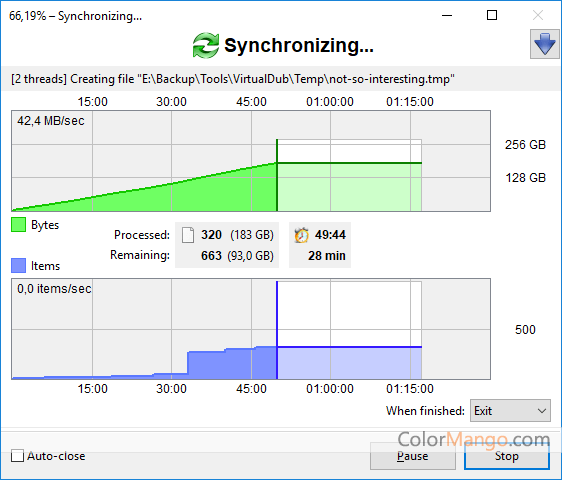Stop the synchronization
Image resolution: width=562 pixels, height=480 pixels.
tap(507, 456)
